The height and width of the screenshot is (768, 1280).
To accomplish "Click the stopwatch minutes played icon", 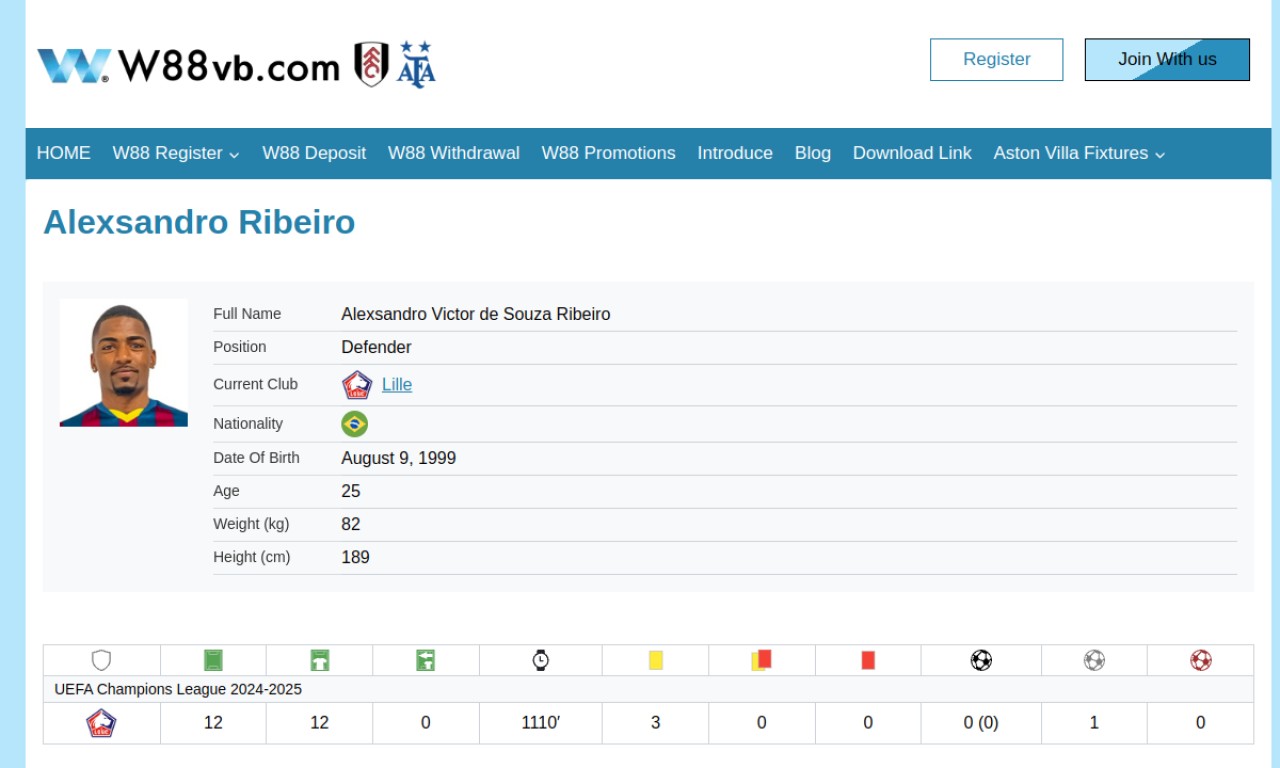I will click(540, 660).
